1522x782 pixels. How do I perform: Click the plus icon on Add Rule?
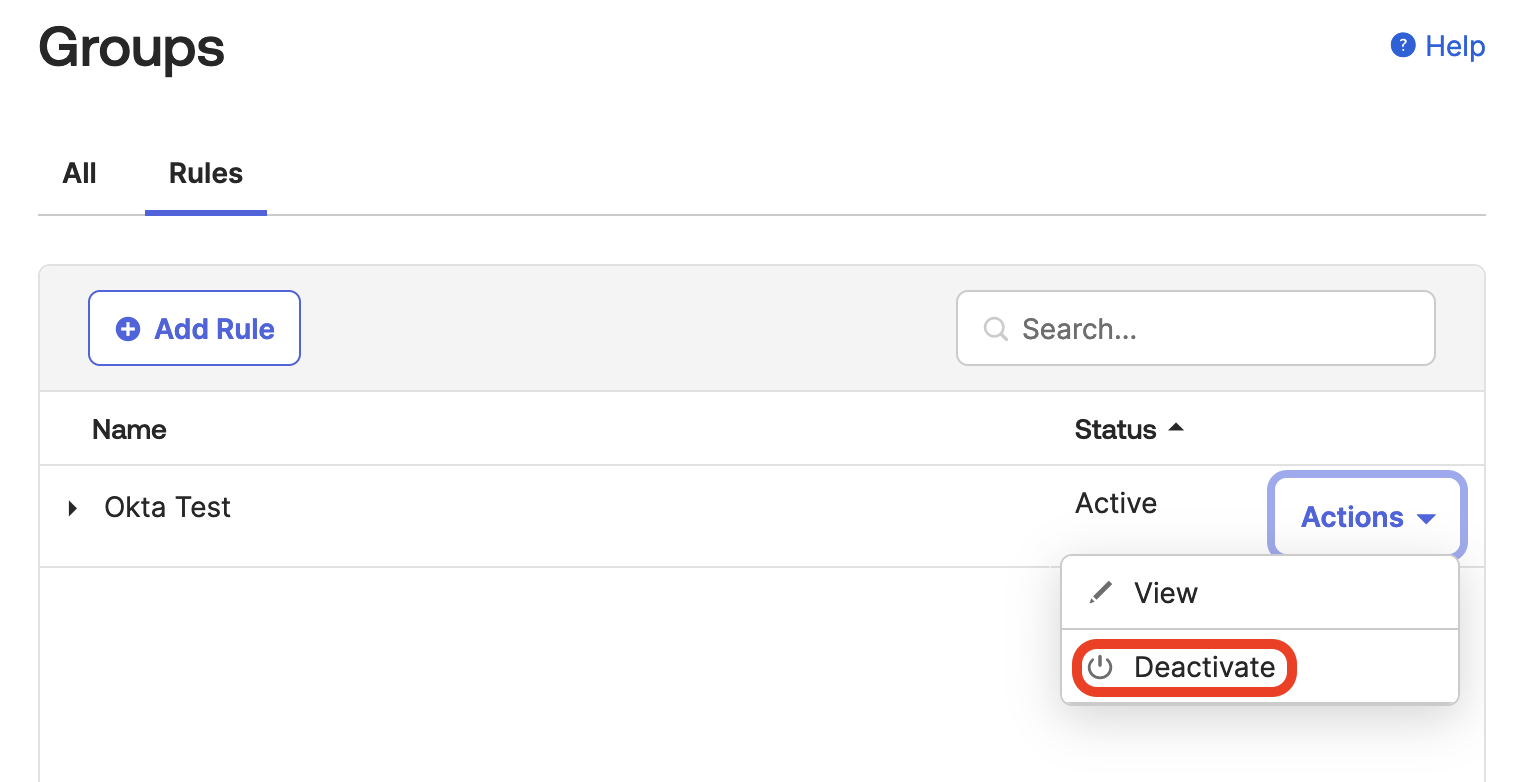coord(128,329)
